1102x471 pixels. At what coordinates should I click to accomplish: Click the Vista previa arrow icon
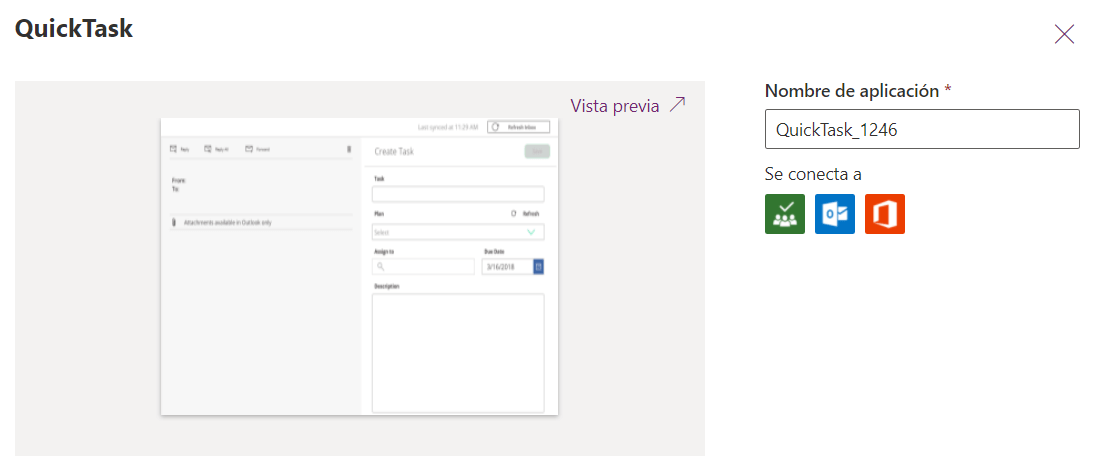[x=678, y=105]
